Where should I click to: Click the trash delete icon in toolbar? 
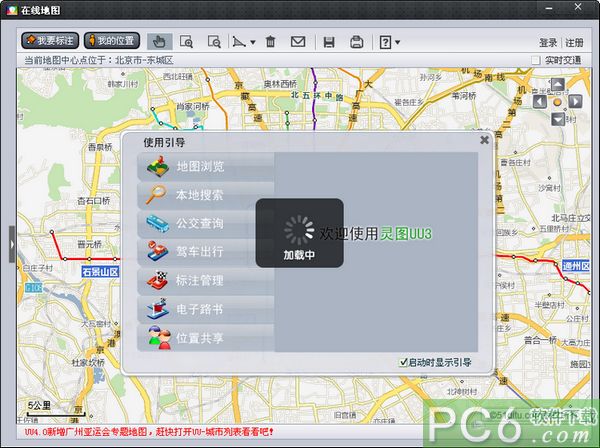[x=270, y=41]
